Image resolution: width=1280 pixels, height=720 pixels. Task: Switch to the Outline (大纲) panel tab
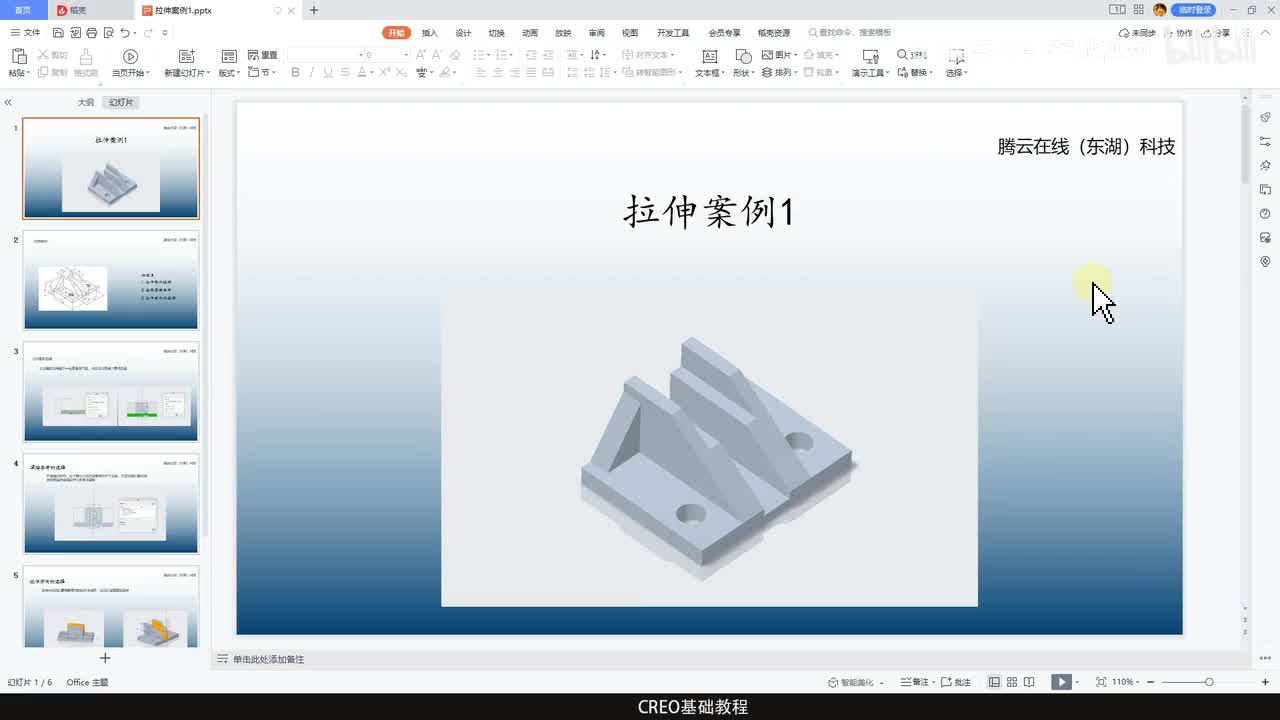[x=86, y=102]
